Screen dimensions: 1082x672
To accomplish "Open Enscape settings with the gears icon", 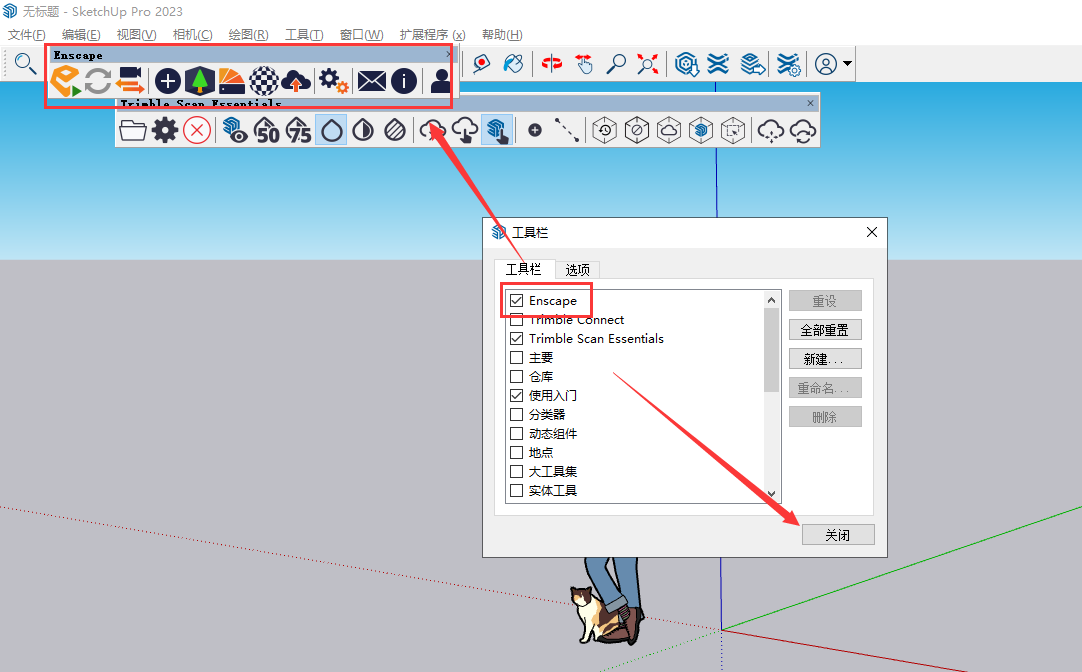I will pyautogui.click(x=331, y=81).
